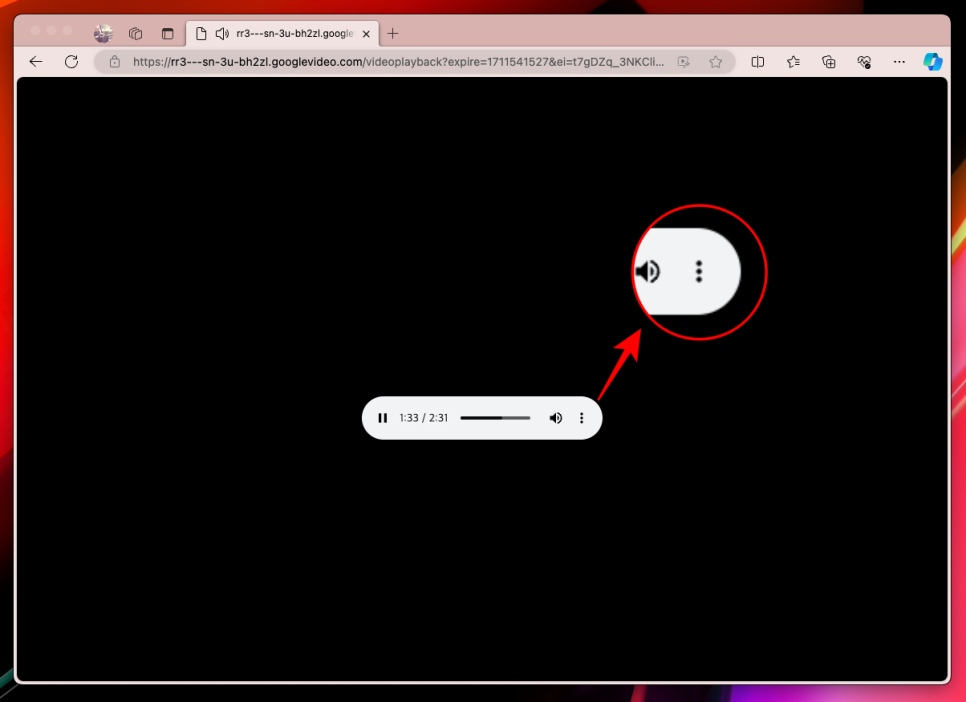
Task: Open the Workspaces icon
Action: point(136,33)
